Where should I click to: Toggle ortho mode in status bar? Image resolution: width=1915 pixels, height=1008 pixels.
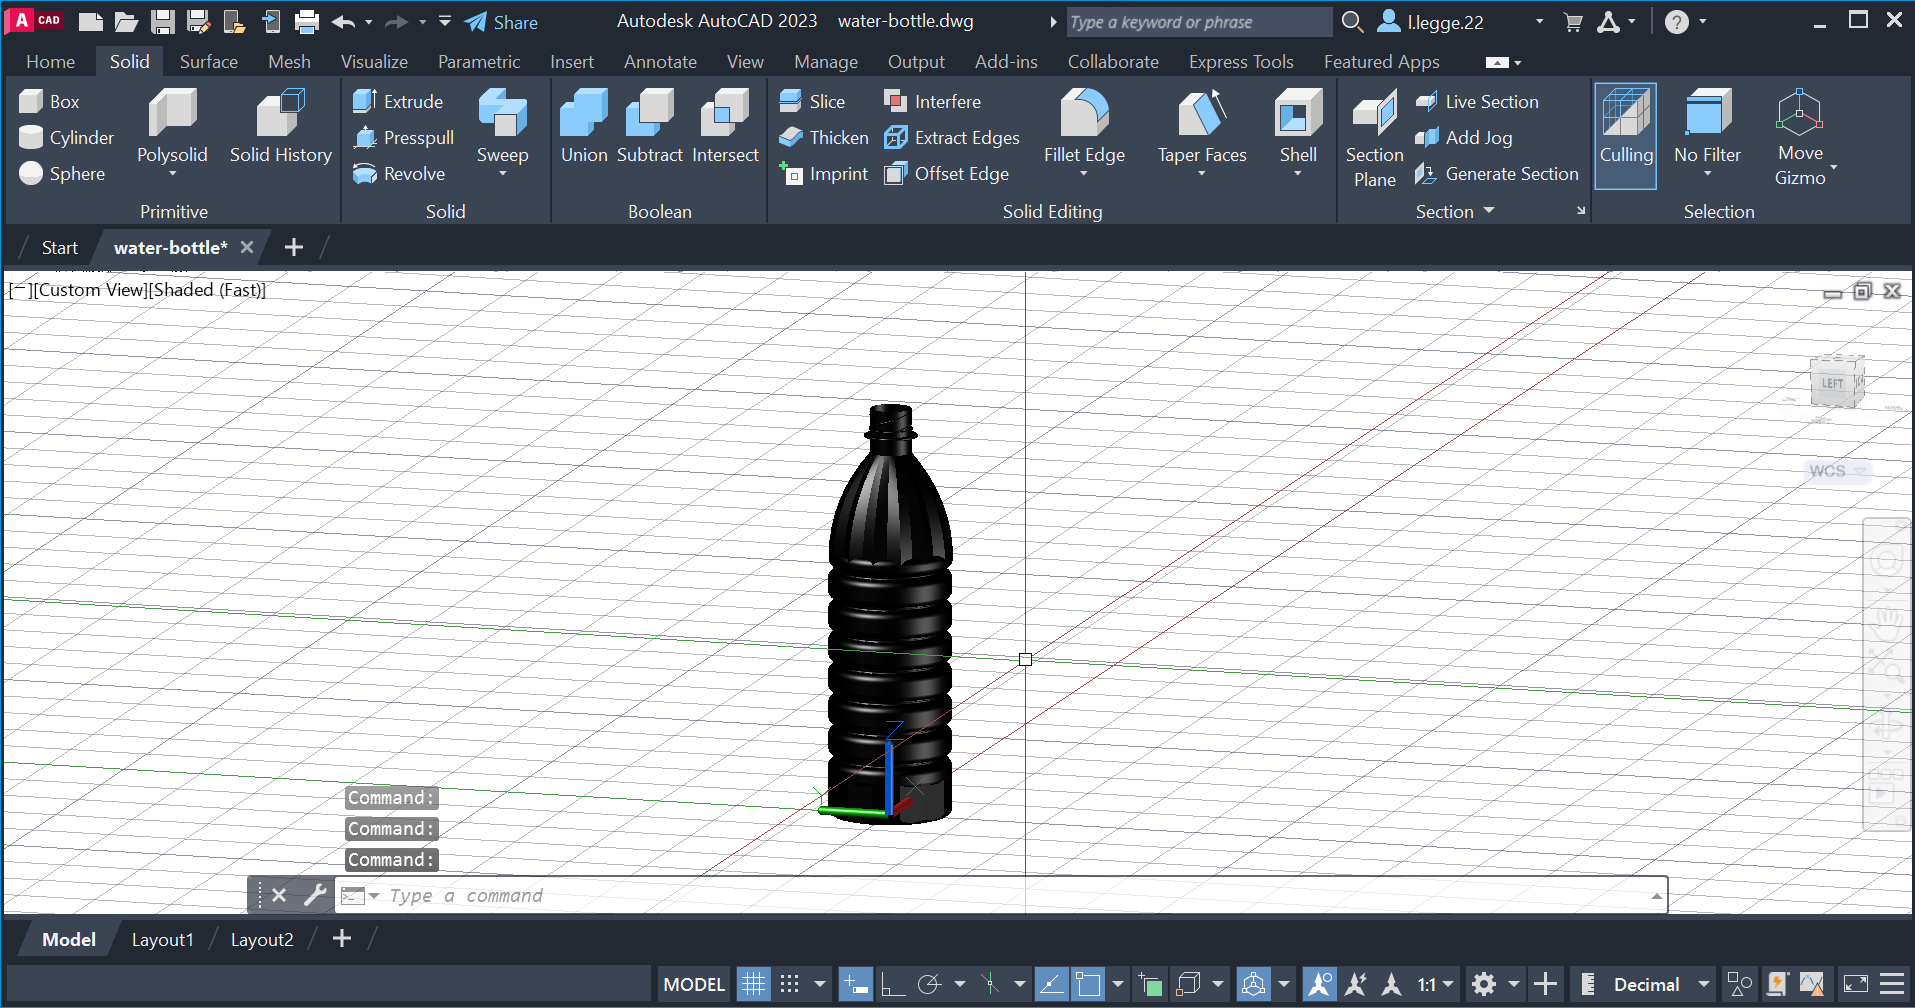892,984
